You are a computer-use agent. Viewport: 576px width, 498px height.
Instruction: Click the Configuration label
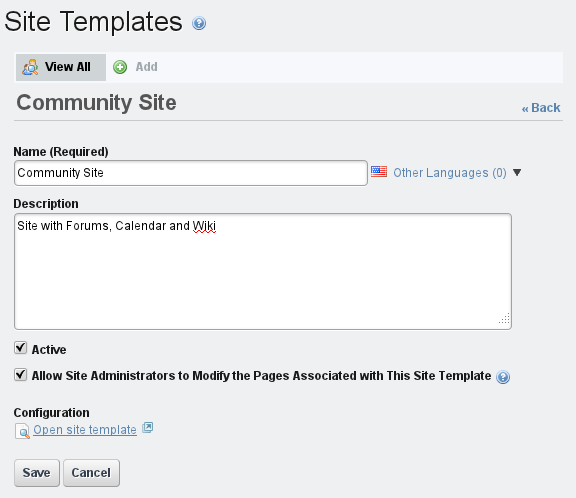[51, 413]
